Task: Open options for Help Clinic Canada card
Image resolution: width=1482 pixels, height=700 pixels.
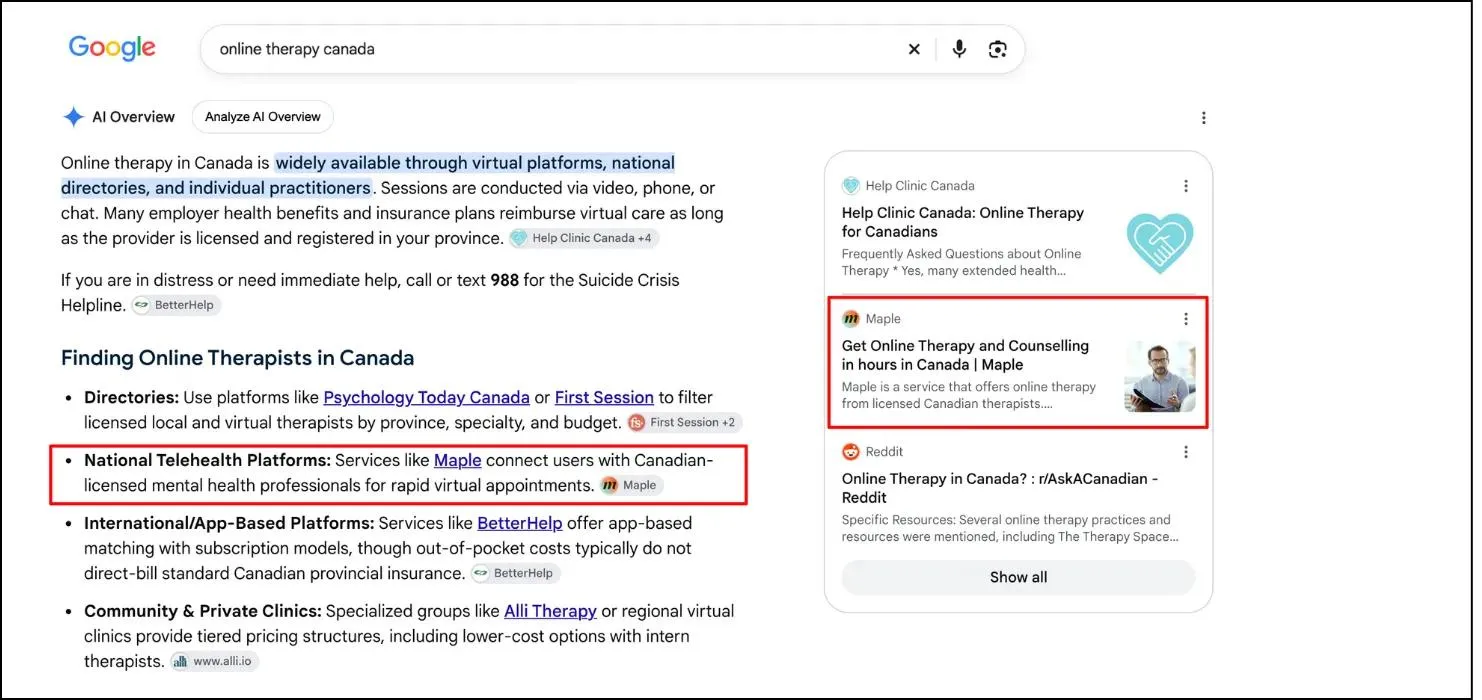Action: tap(1186, 186)
